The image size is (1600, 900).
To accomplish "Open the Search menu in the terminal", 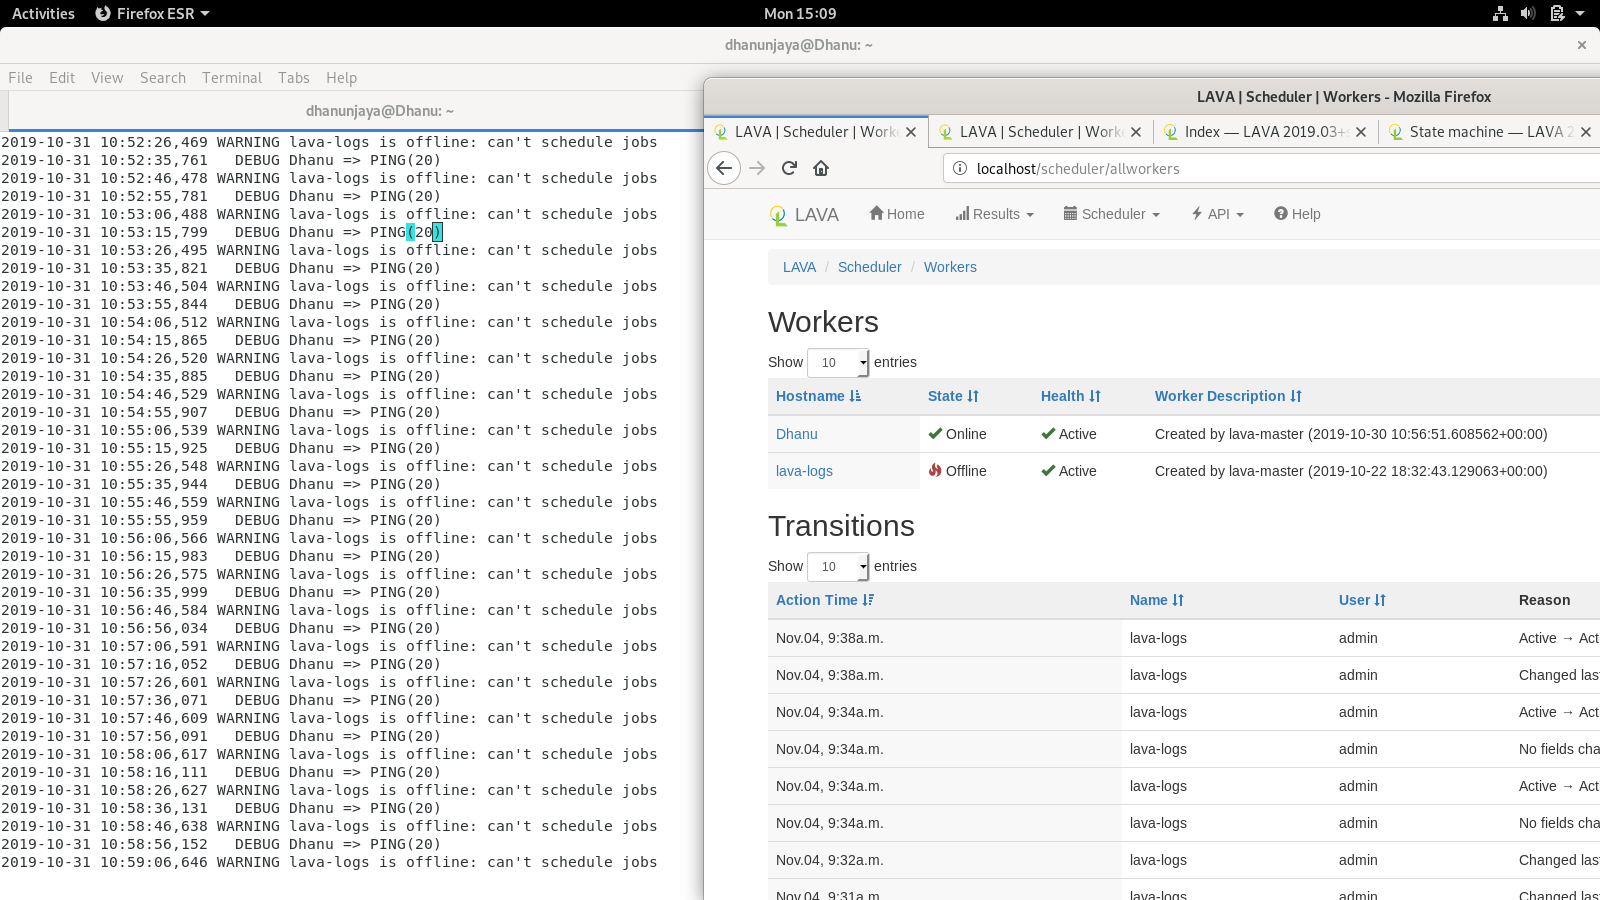I will (163, 78).
